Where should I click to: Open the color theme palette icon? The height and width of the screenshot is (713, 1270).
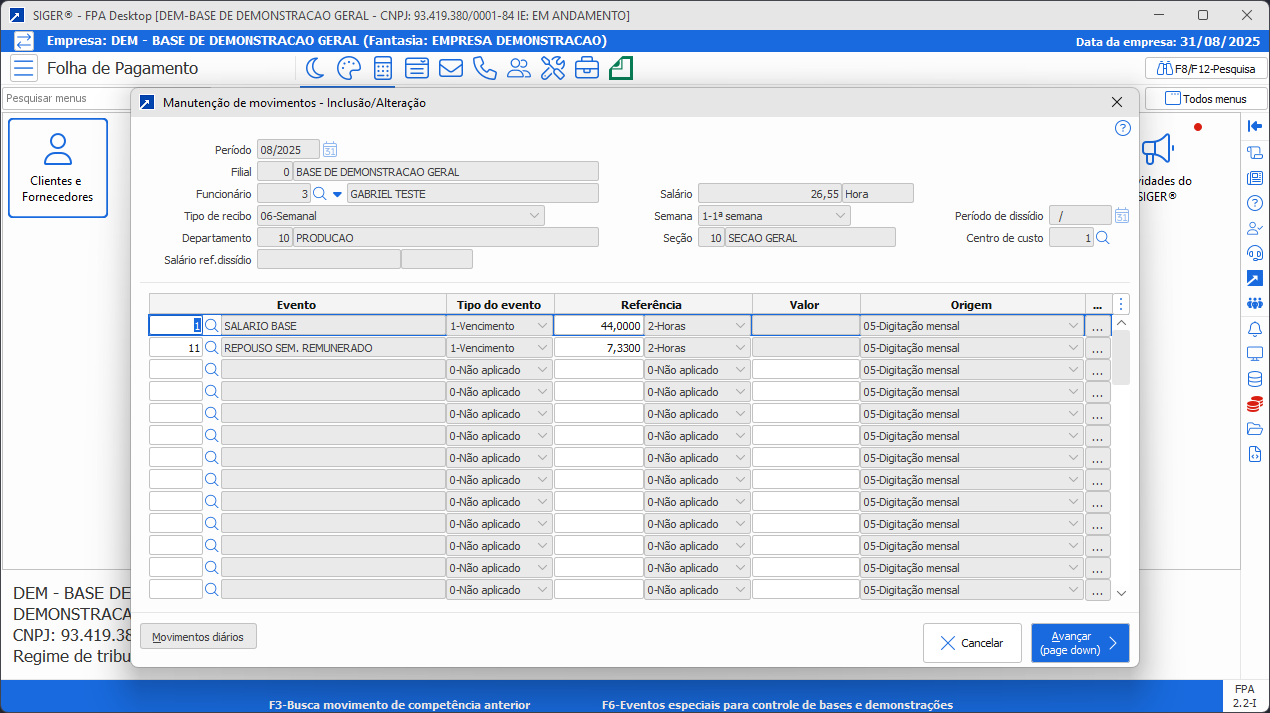pos(348,68)
